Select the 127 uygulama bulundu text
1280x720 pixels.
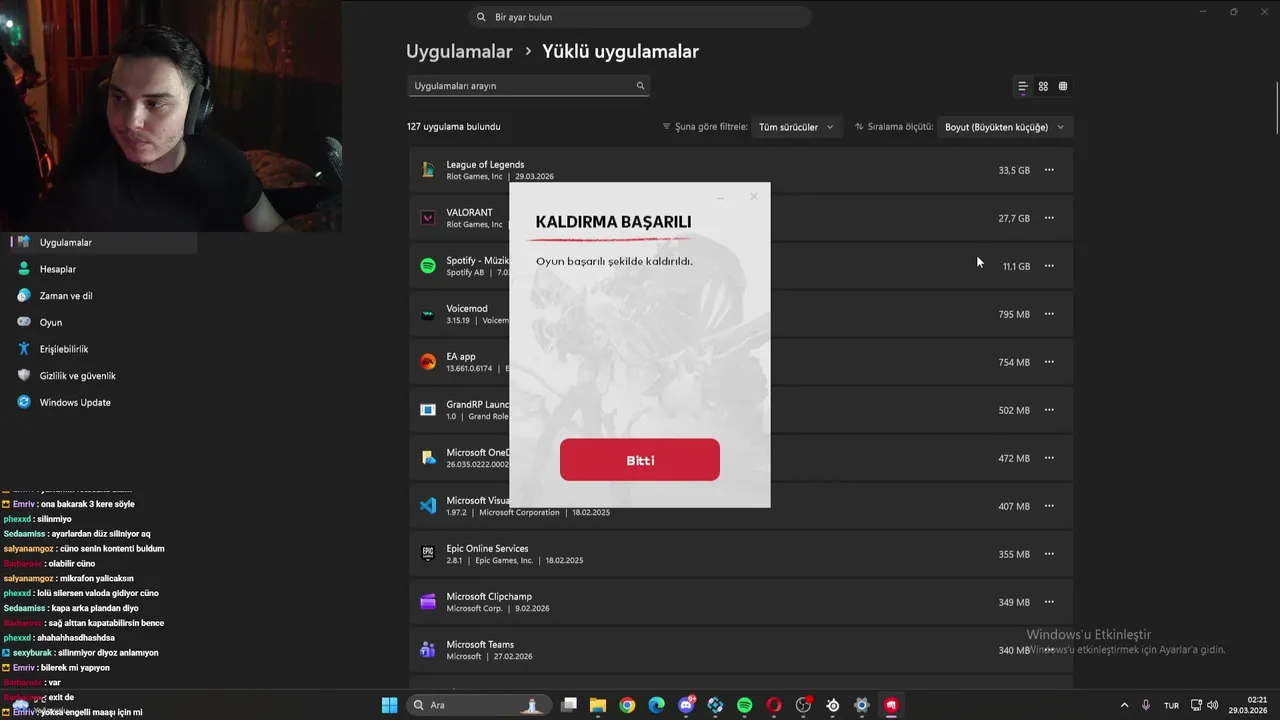(x=454, y=127)
